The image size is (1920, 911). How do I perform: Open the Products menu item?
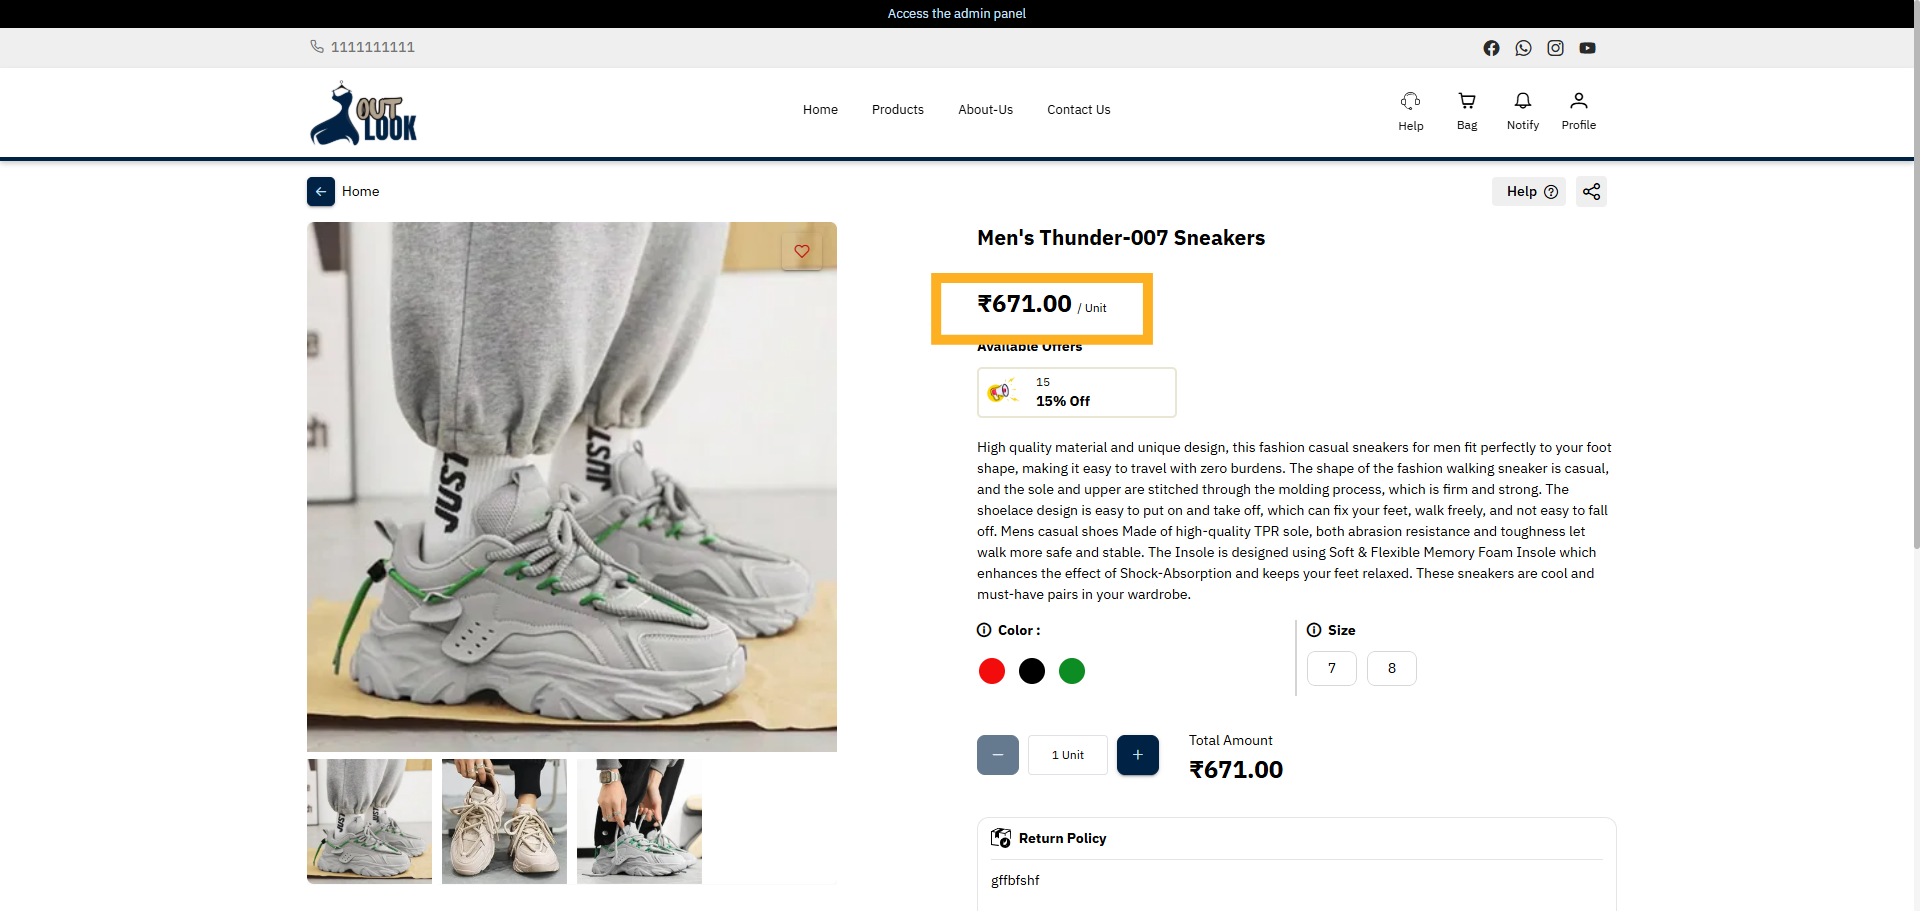click(897, 110)
